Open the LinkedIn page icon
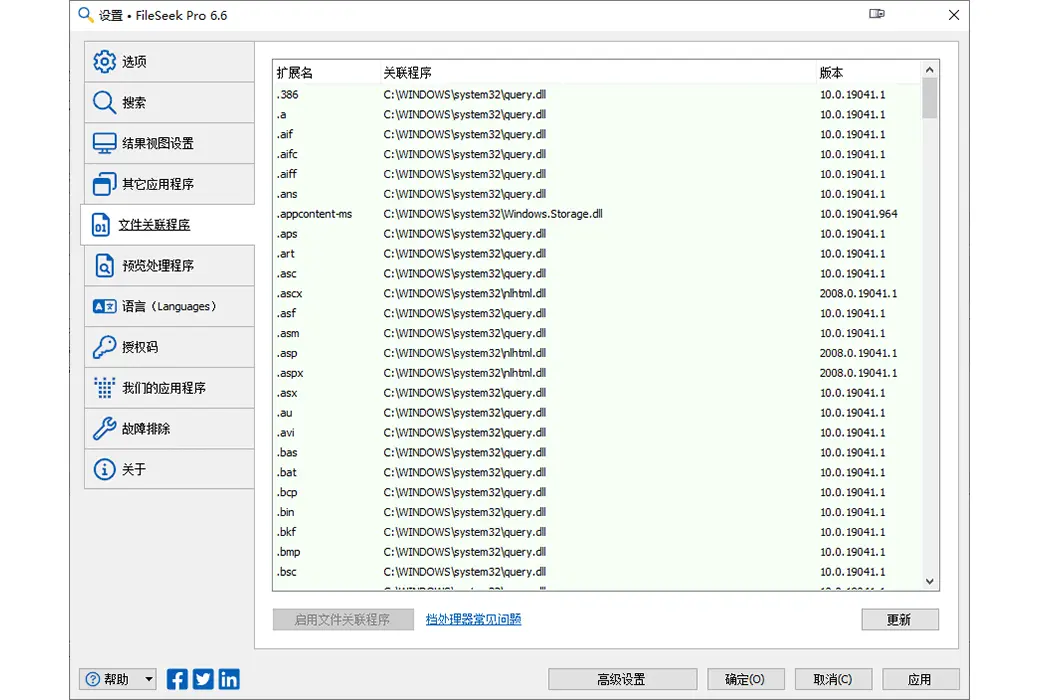Screen dimensions: 1040x700 pyautogui.click(x=229, y=679)
